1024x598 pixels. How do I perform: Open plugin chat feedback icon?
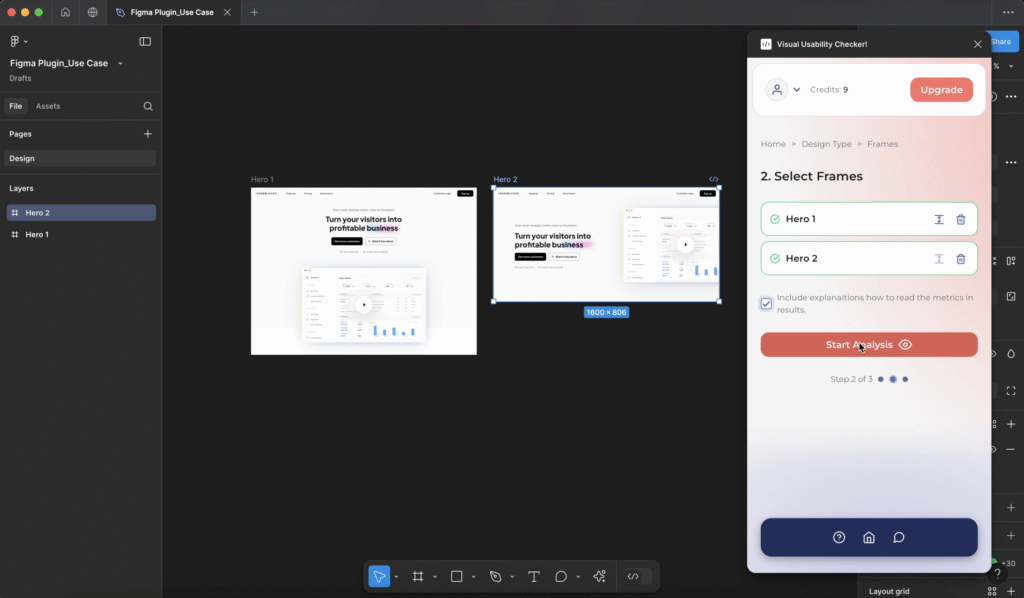(x=899, y=537)
